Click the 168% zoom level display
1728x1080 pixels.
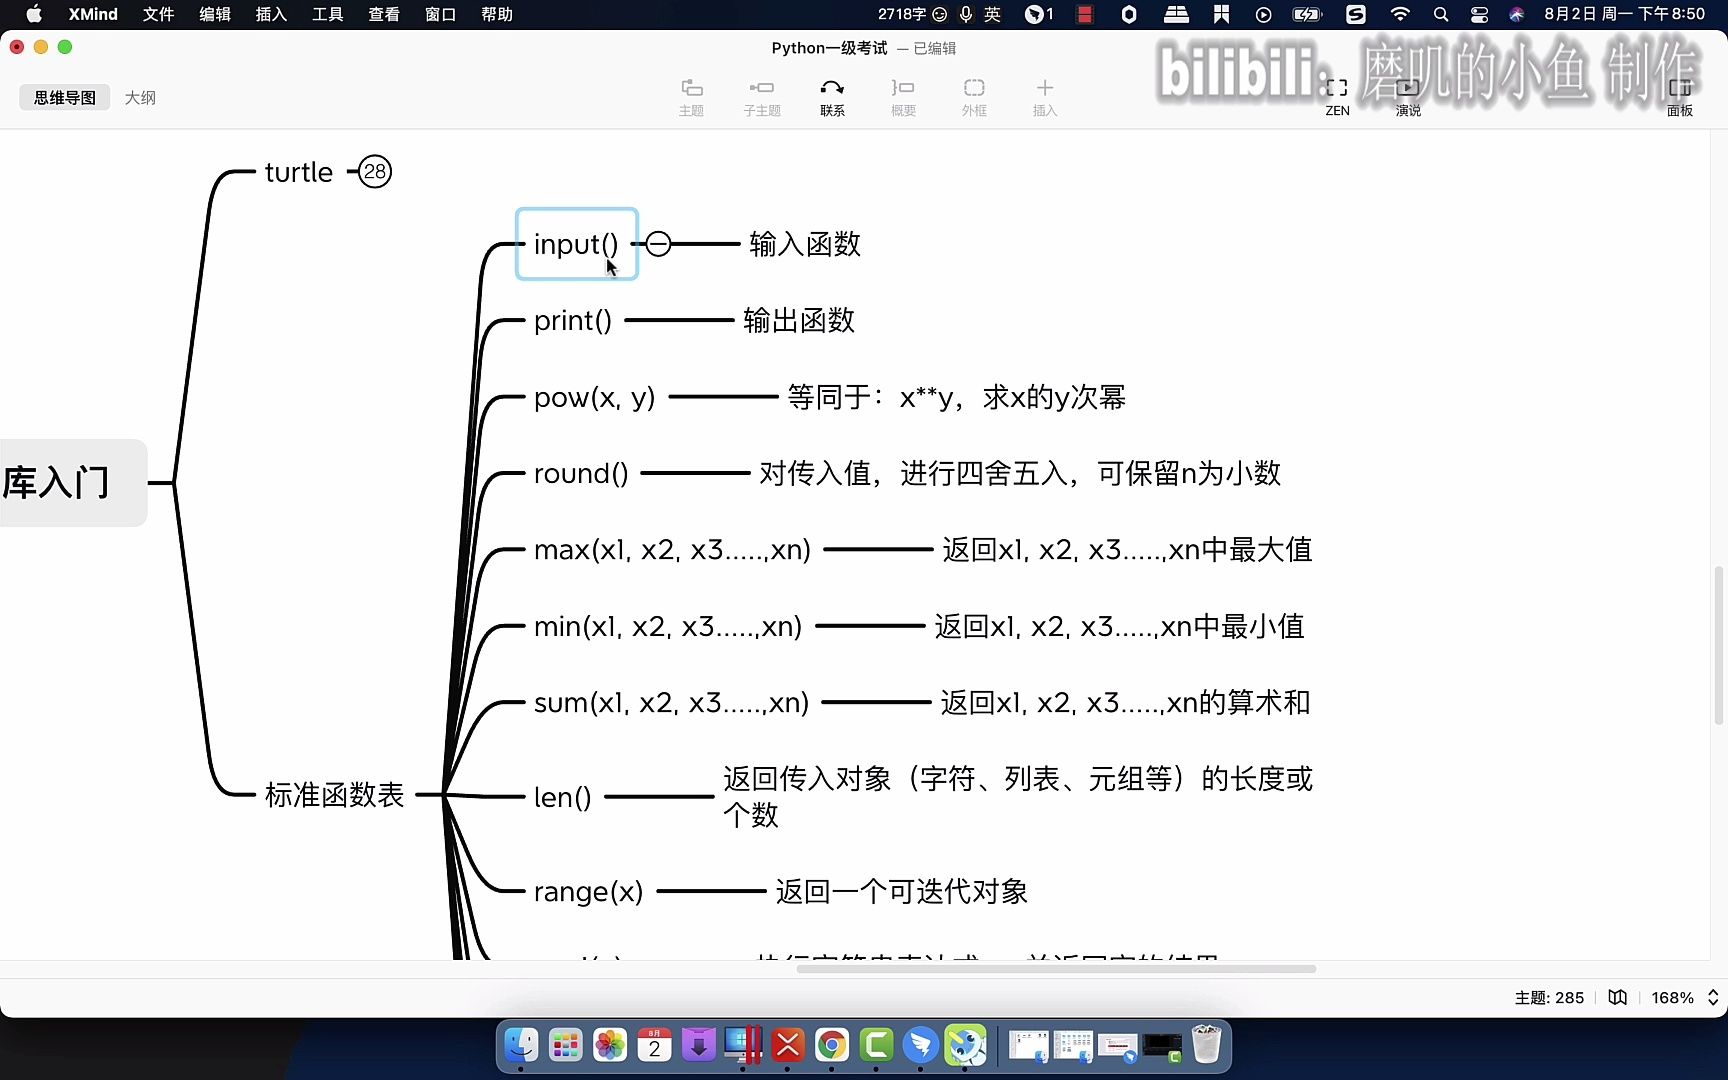coord(1674,997)
